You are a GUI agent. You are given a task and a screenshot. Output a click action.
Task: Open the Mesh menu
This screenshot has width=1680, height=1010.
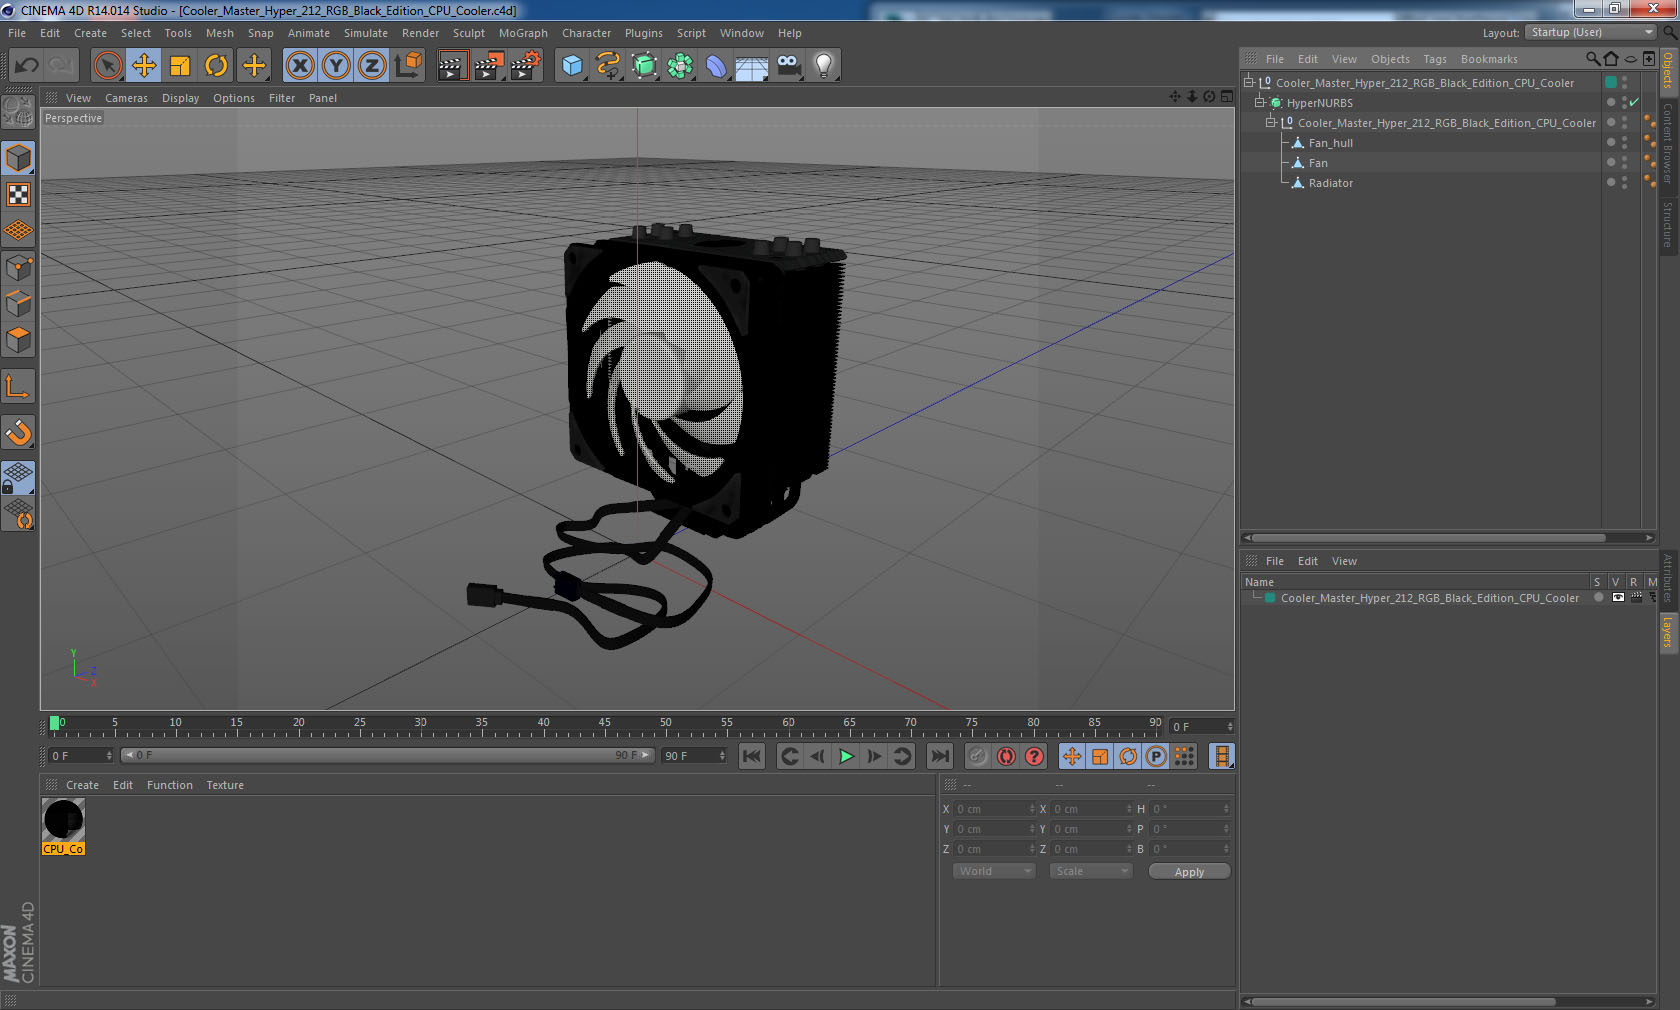click(x=220, y=33)
